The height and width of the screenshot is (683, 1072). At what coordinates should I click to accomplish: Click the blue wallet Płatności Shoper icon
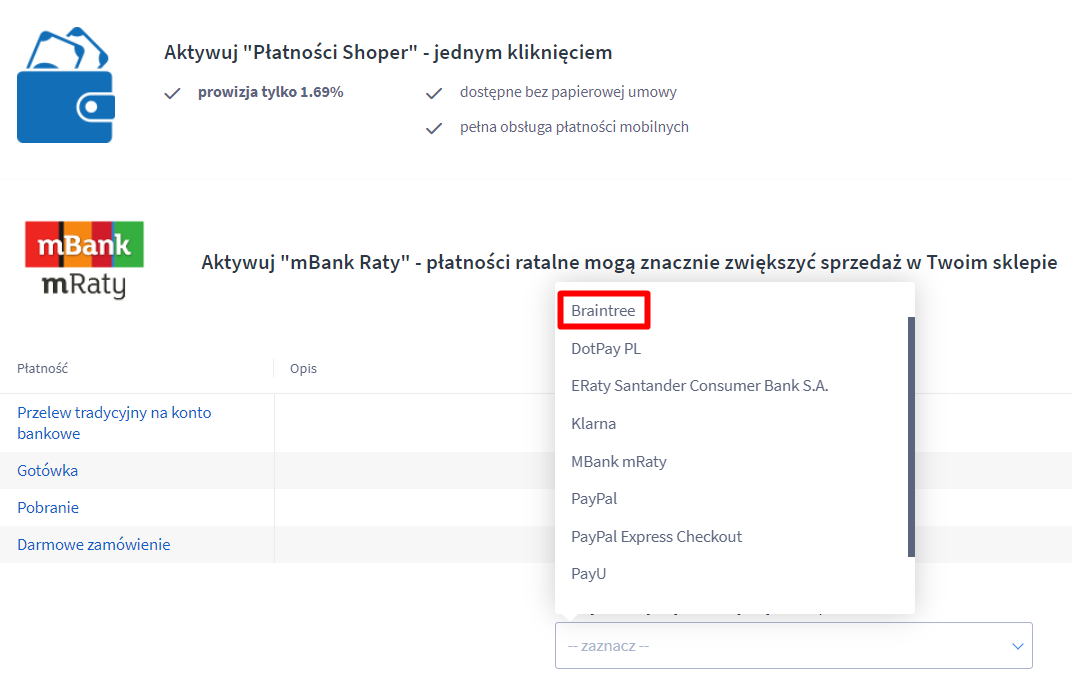pyautogui.click(x=66, y=85)
